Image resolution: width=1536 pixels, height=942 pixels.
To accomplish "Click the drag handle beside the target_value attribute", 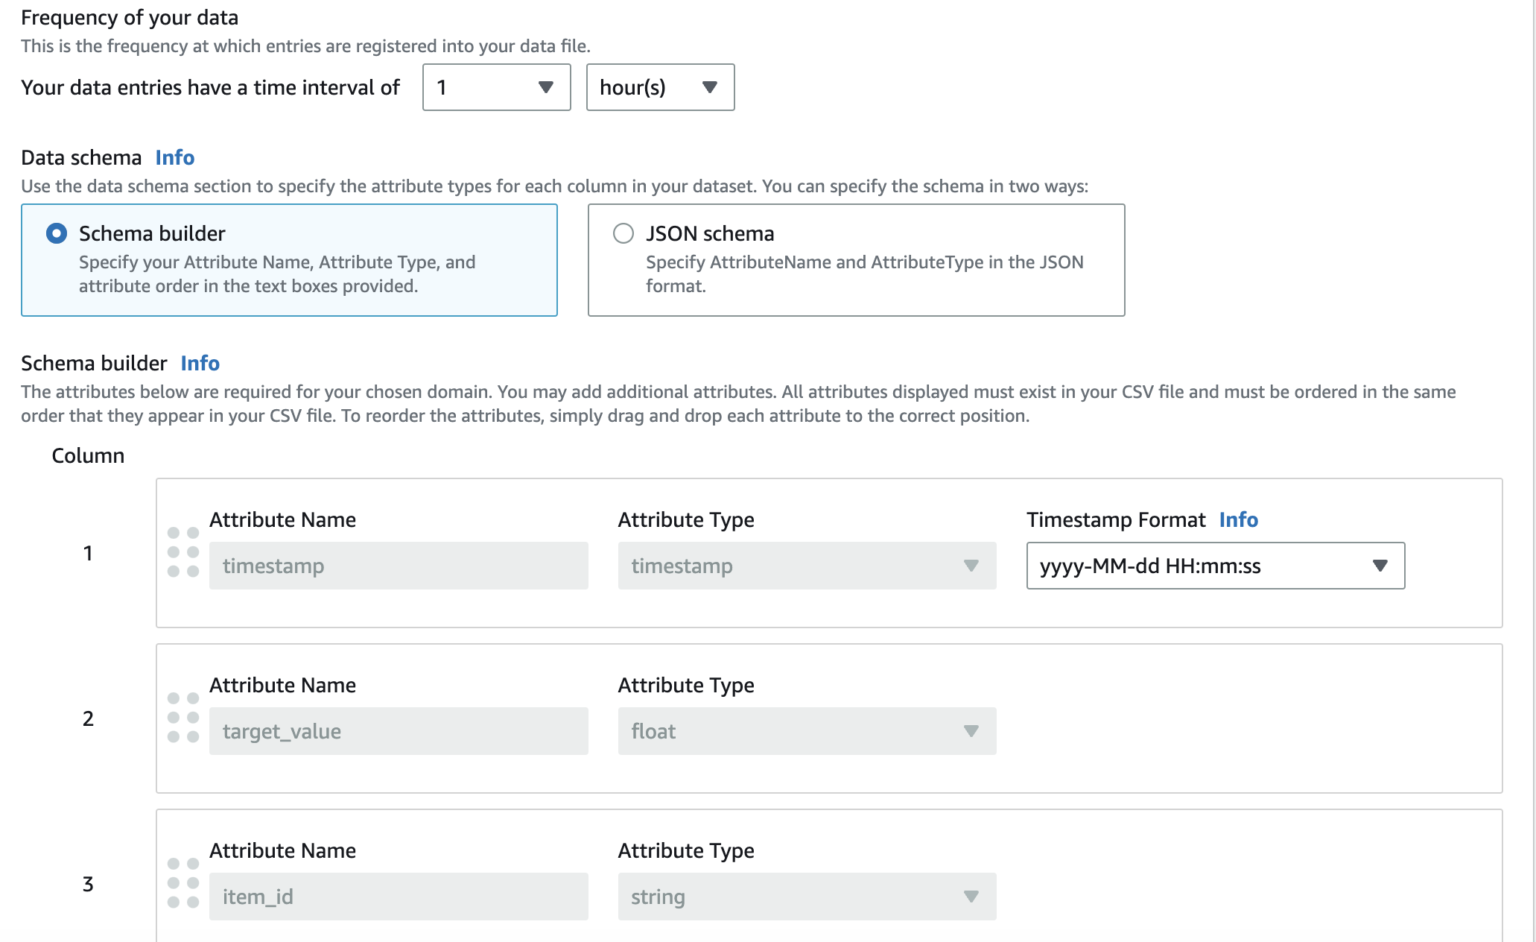I will (x=183, y=718).
